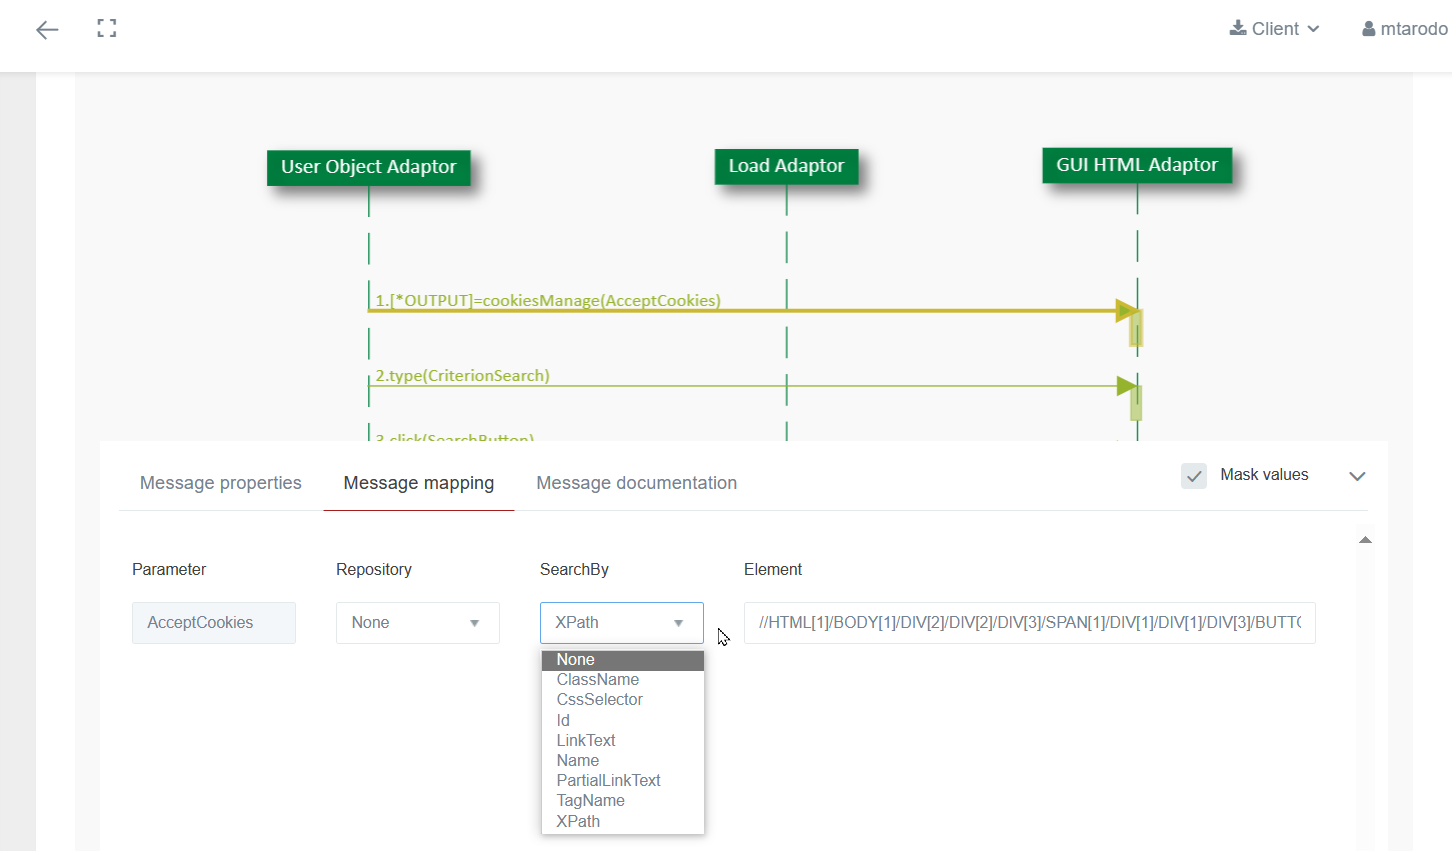Choose PartialLinkText search option
Image resolution: width=1452 pixels, height=851 pixels.
tap(609, 781)
